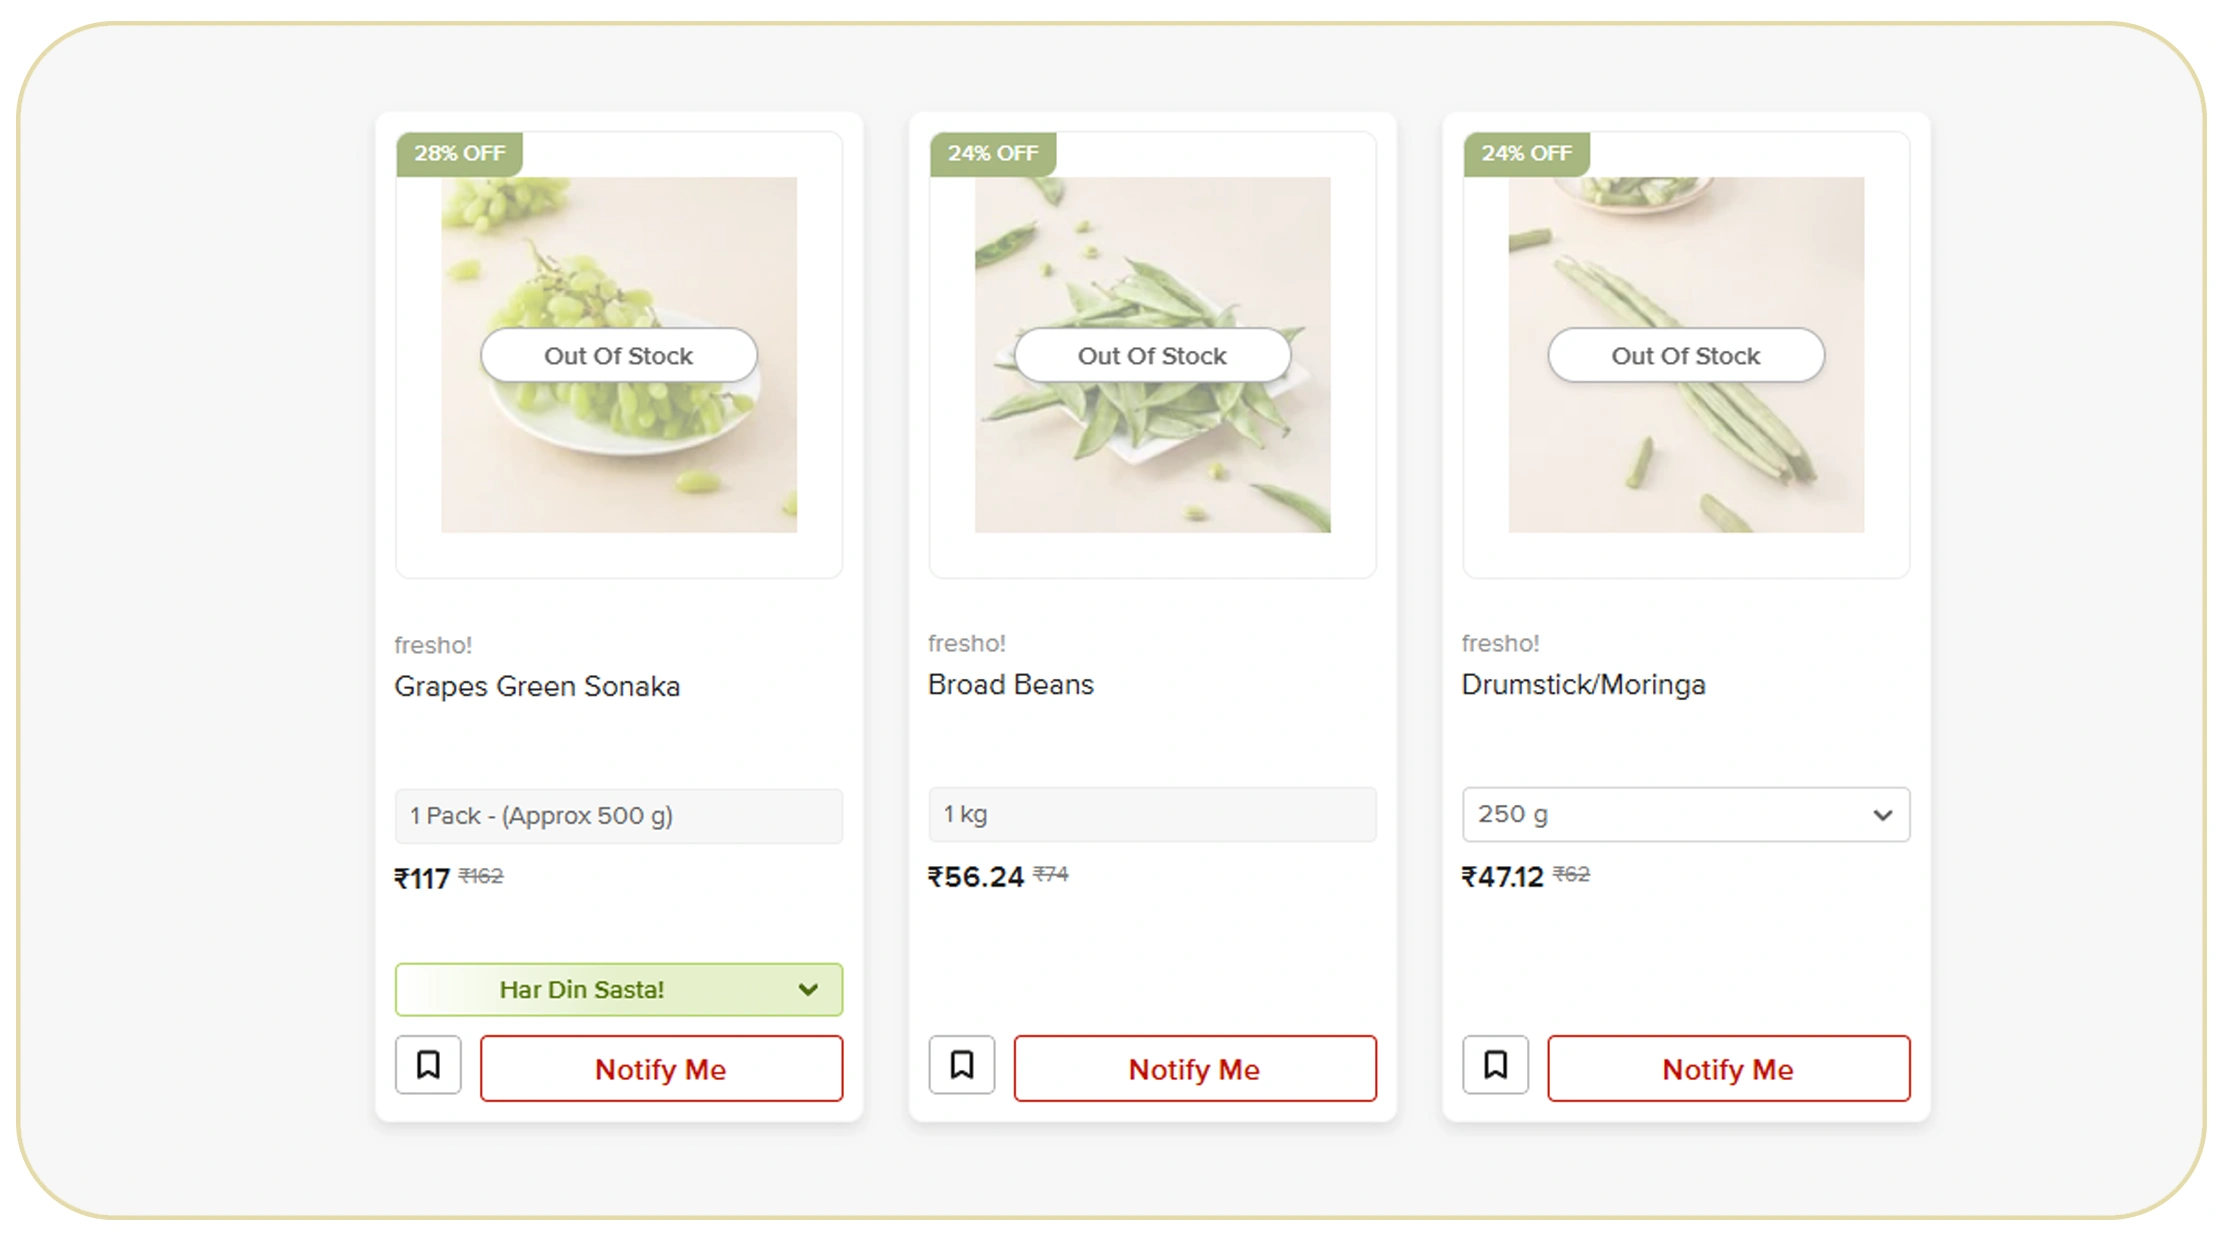Screen dimensions: 2223x1240
Task: Click chevron arrow in Drumstick quantity selector
Action: (1882, 816)
